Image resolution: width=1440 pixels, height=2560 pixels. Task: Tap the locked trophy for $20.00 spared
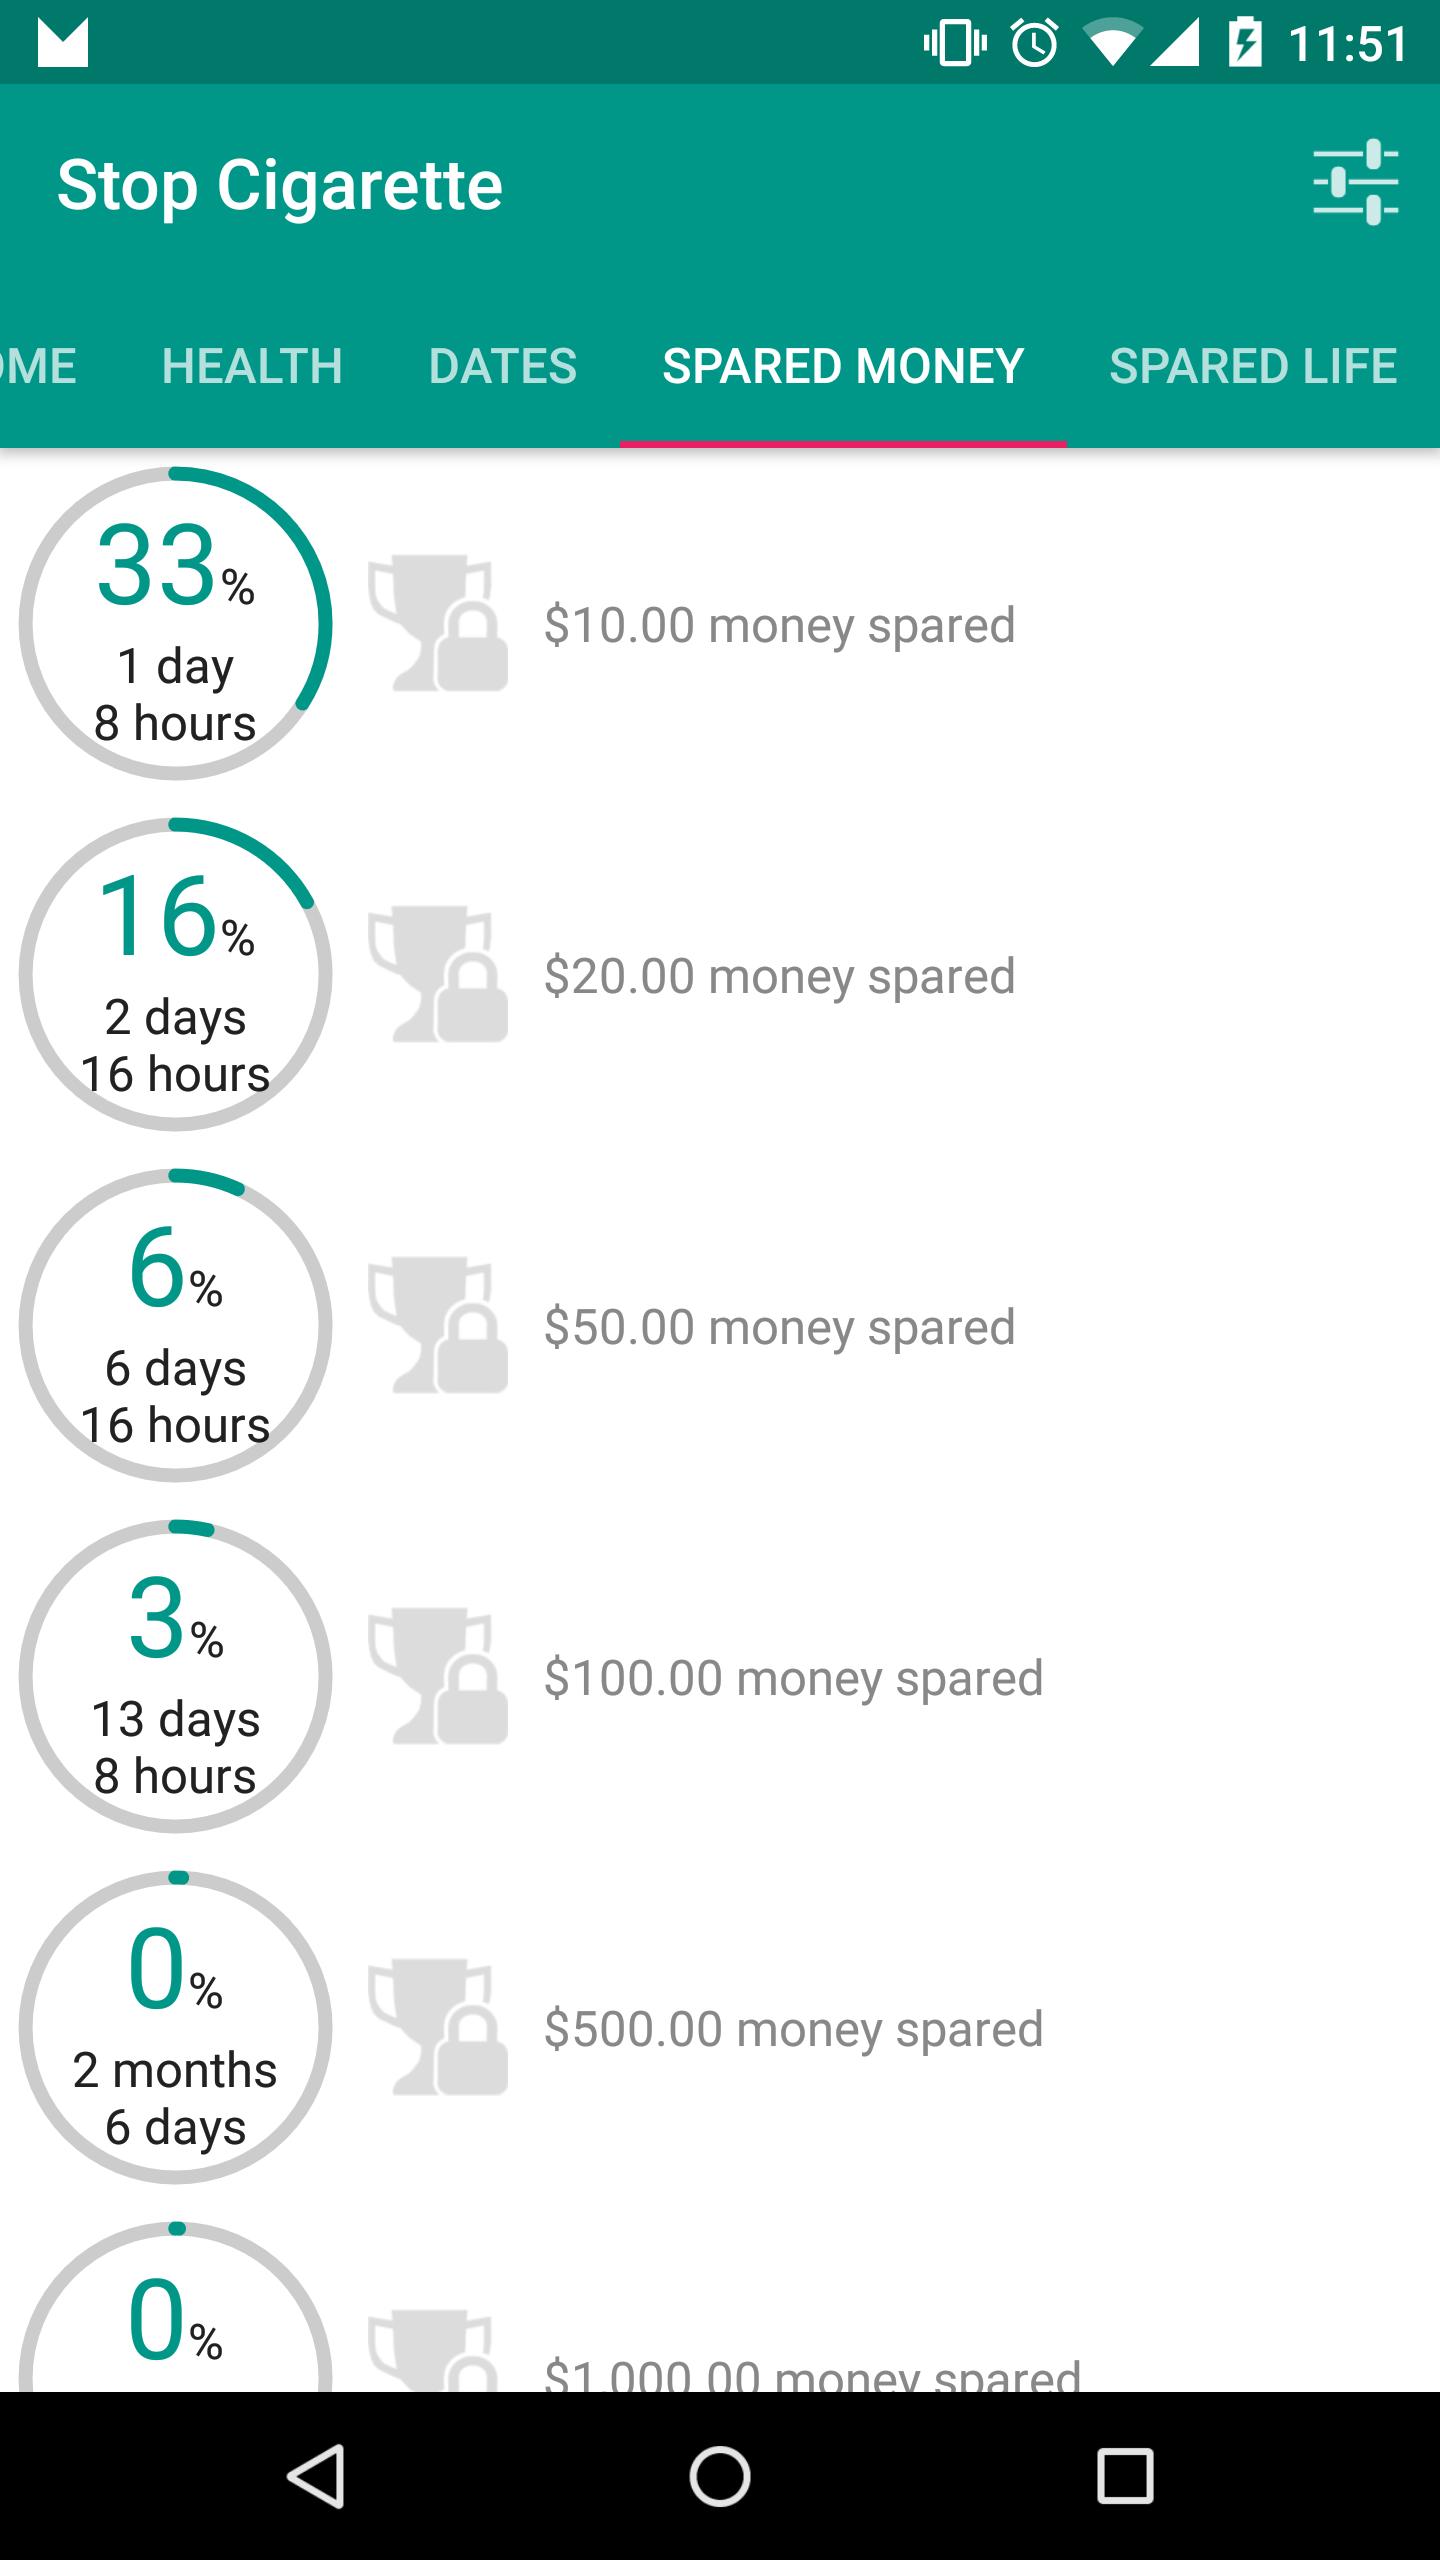437,975
